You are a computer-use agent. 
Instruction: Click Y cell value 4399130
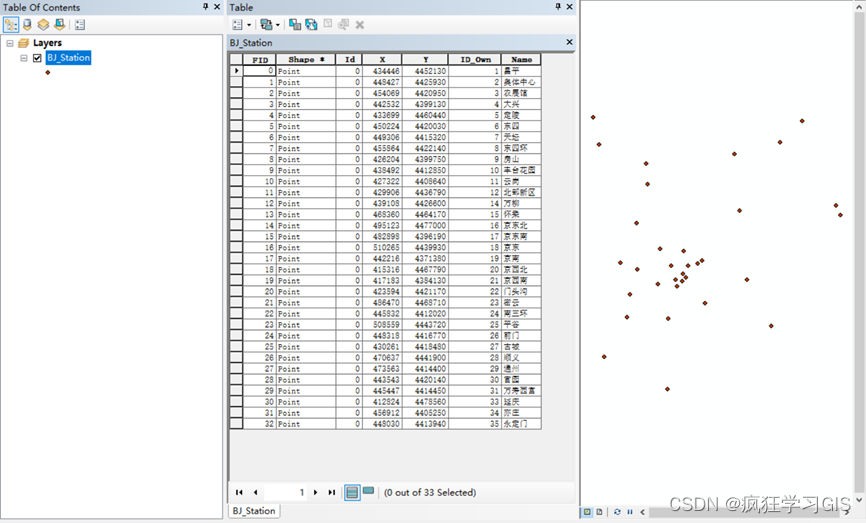425,104
